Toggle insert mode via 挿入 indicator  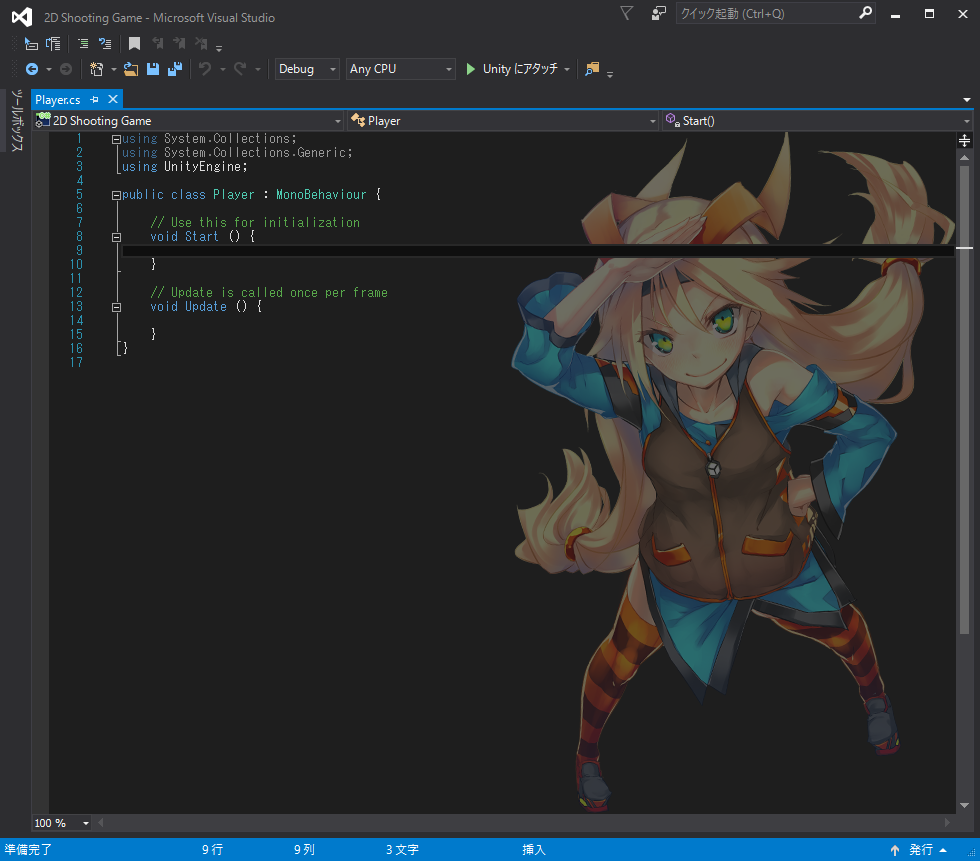[534, 850]
